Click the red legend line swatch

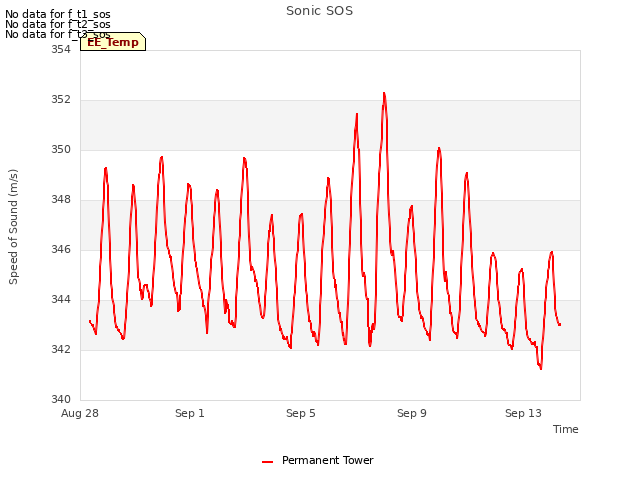267,462
